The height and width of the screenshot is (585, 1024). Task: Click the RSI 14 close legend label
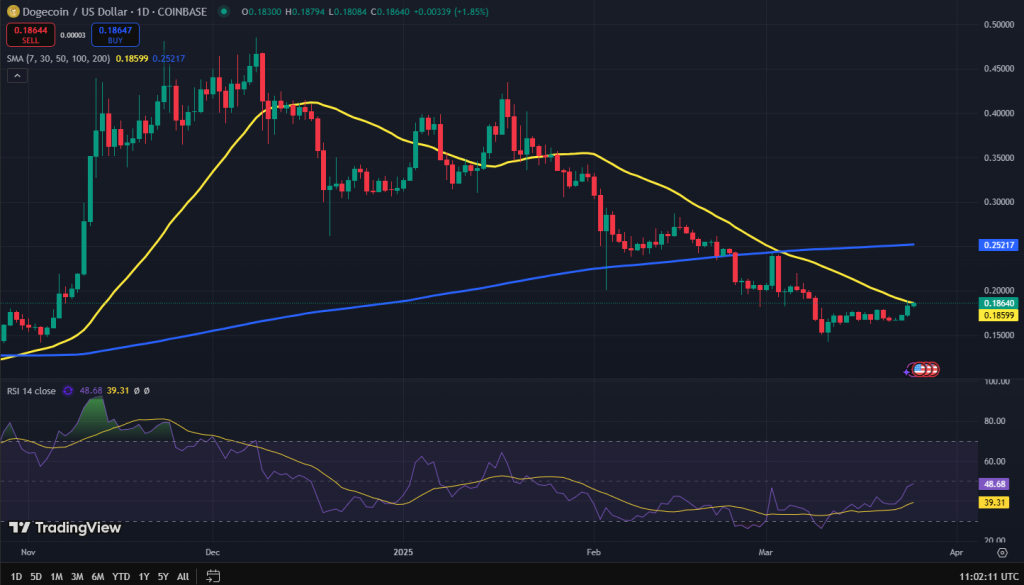pyautogui.click(x=31, y=391)
